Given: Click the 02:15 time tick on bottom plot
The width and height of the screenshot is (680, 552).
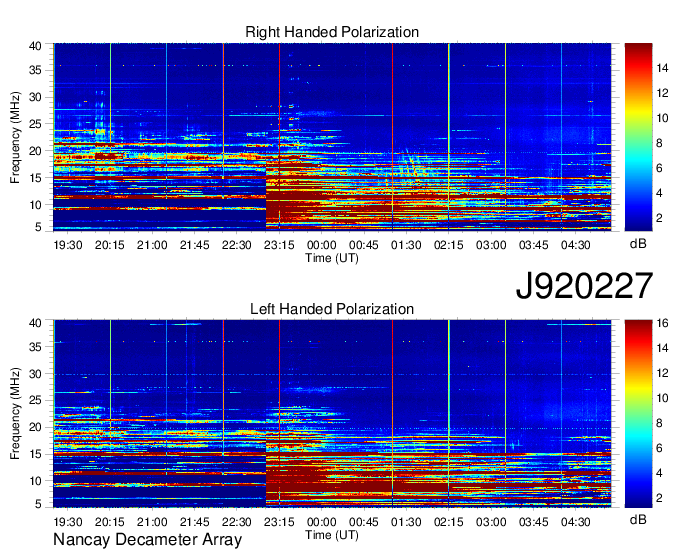Looking at the screenshot, I should [449, 522].
